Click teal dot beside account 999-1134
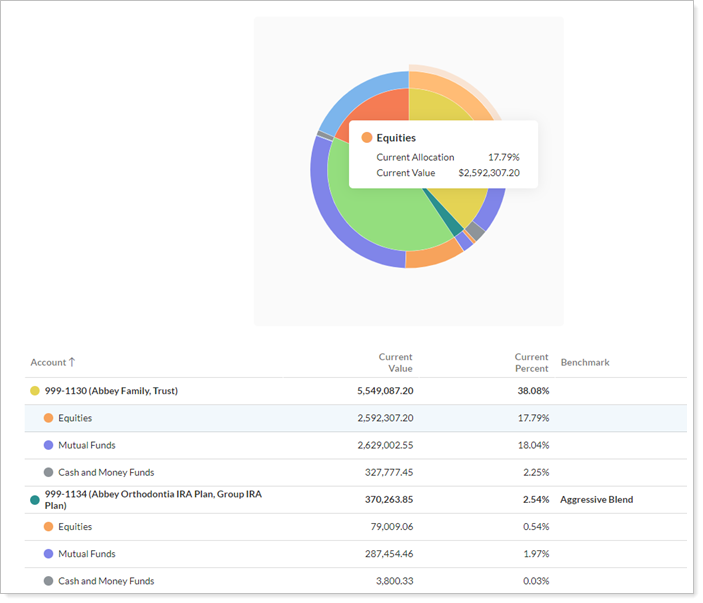Screen dimensions: 703x603 (35, 499)
